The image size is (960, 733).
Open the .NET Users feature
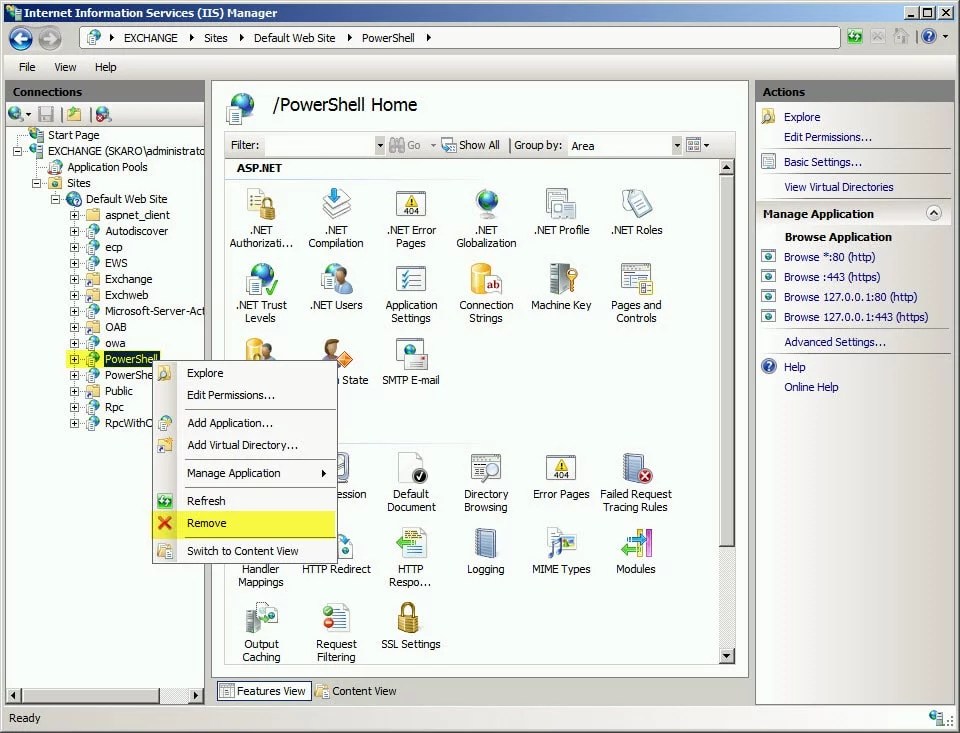pos(336,287)
